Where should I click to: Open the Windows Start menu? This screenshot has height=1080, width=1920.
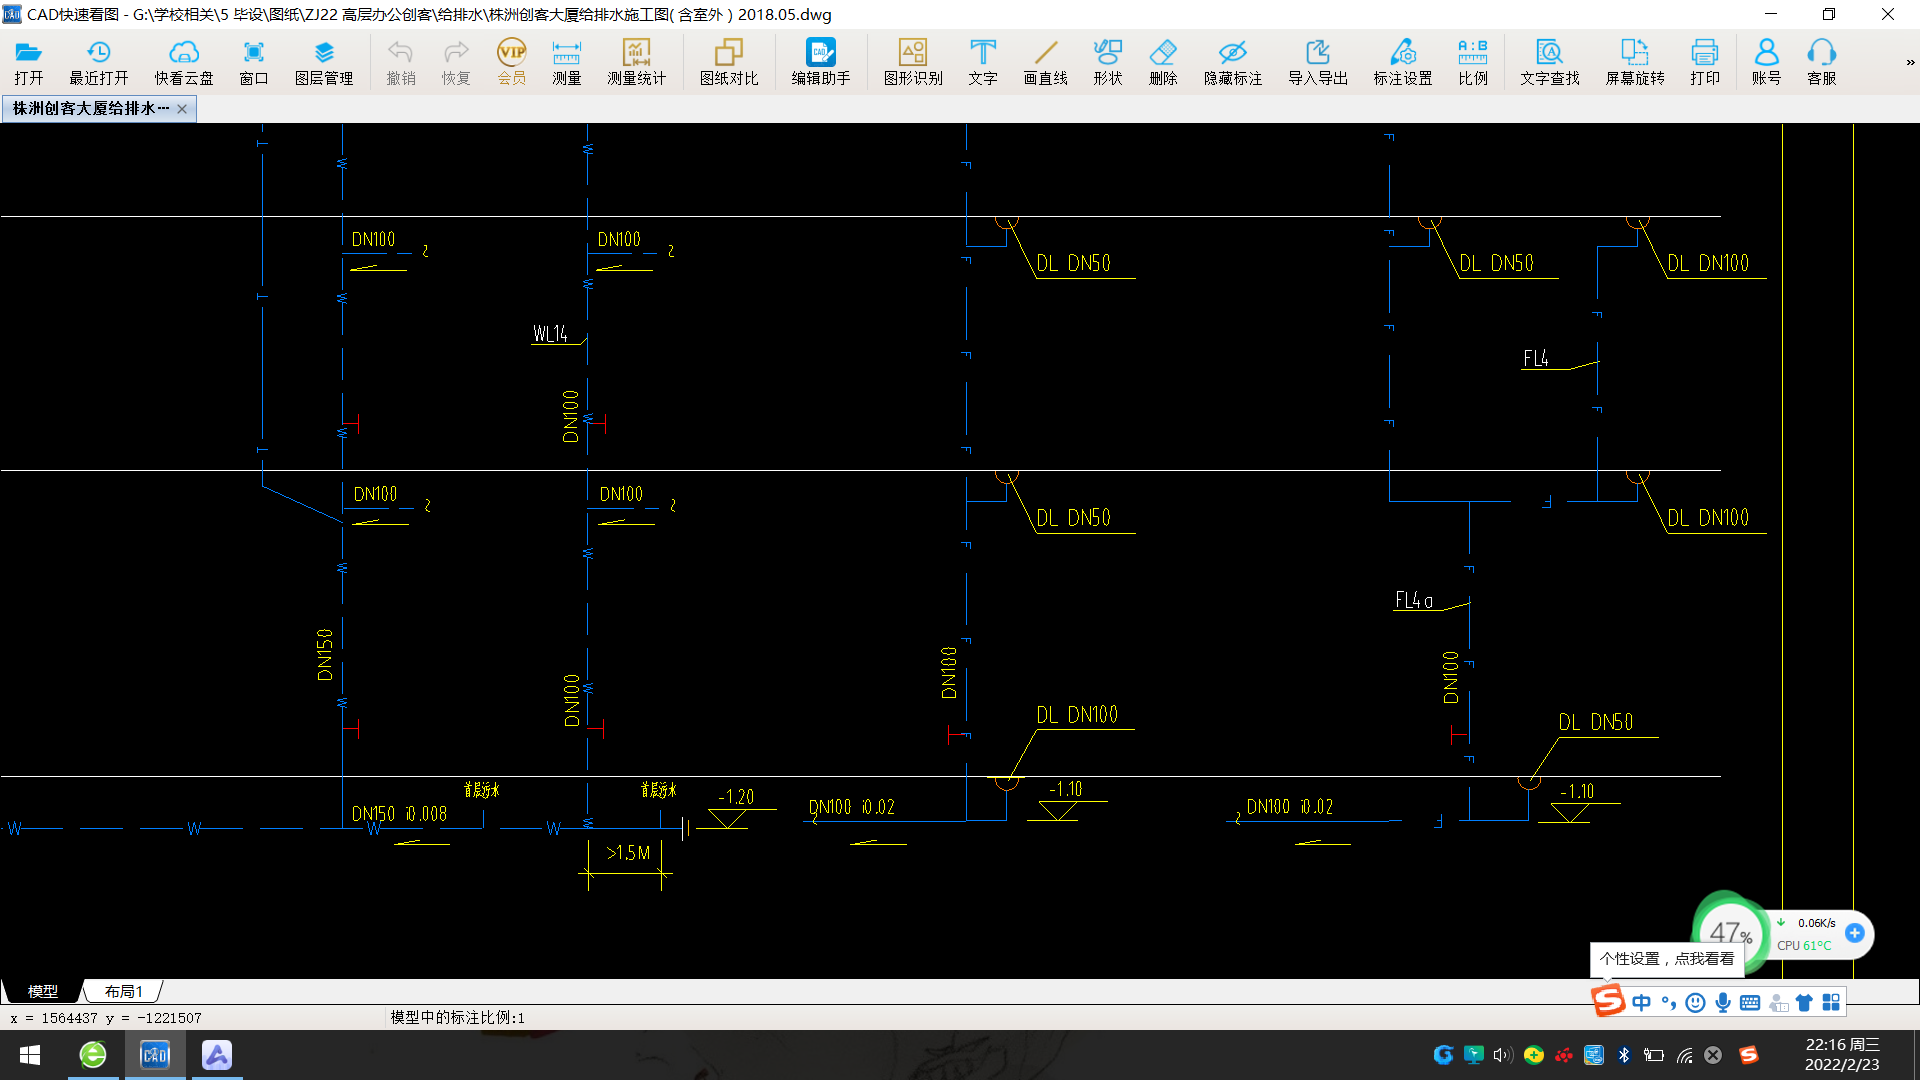[30, 1055]
